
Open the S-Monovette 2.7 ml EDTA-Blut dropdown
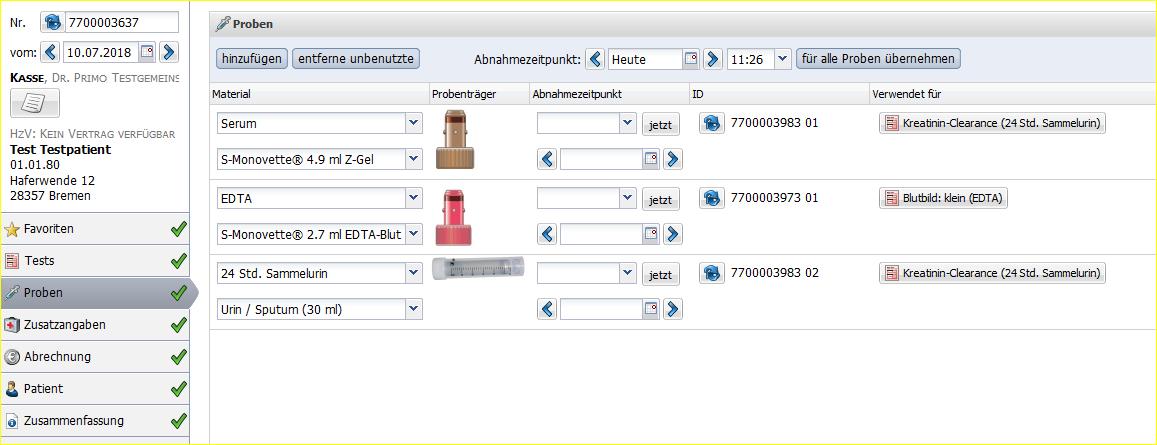[x=414, y=234]
